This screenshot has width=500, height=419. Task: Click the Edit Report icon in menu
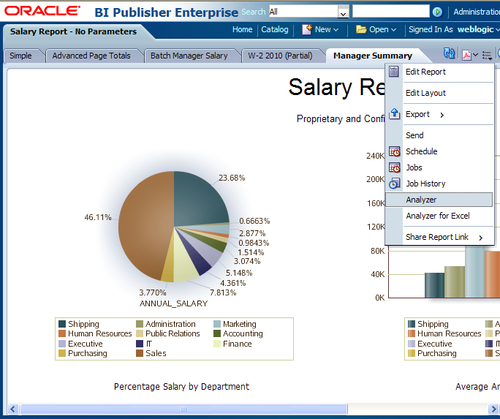394,71
